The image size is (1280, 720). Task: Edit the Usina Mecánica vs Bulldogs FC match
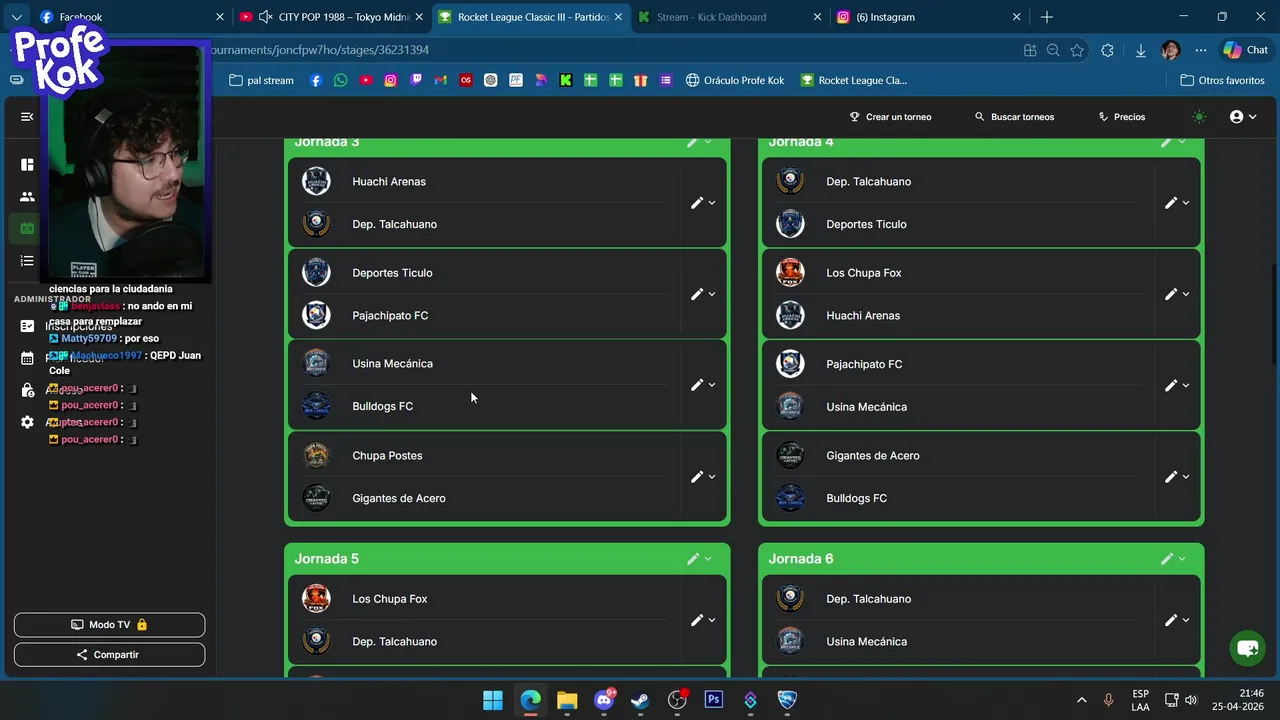[697, 385]
